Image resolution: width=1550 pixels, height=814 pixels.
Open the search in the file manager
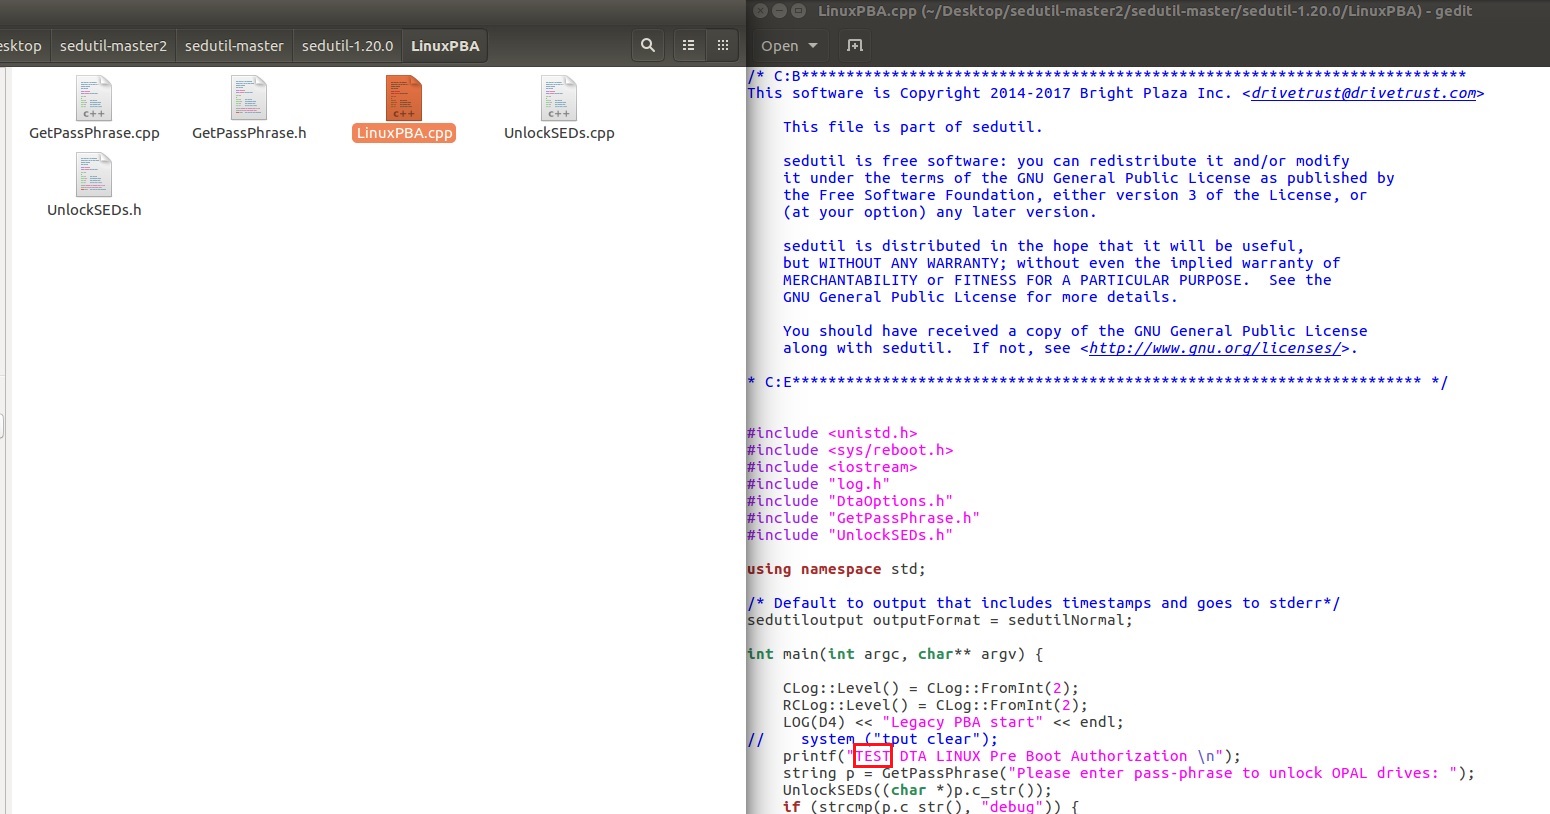pyautogui.click(x=647, y=45)
